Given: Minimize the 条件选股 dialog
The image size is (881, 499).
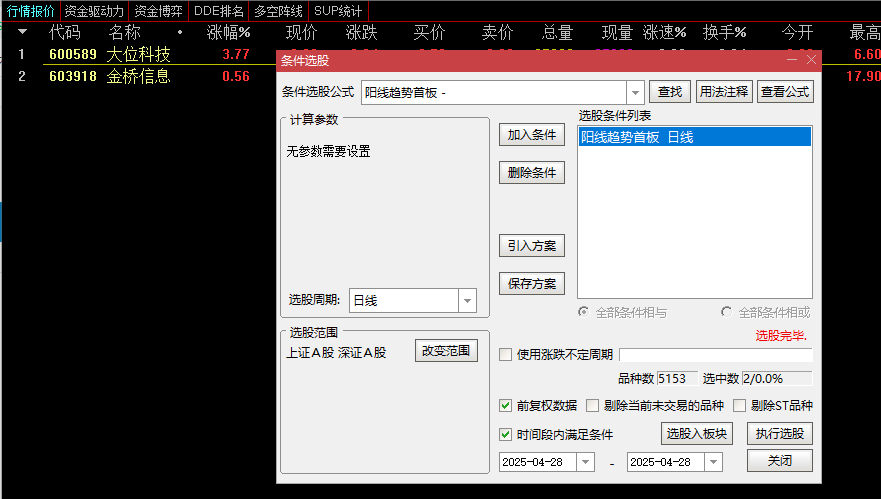Looking at the screenshot, I should (x=792, y=60).
